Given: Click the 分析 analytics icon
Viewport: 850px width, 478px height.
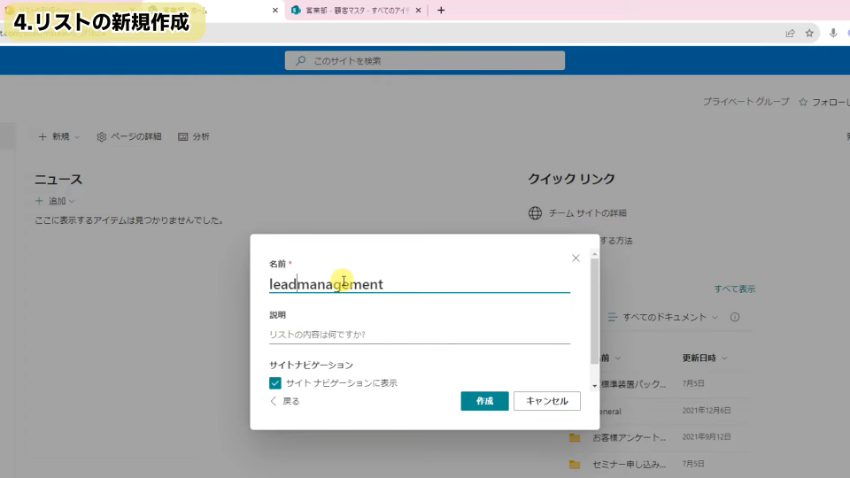Looking at the screenshot, I should coord(183,137).
